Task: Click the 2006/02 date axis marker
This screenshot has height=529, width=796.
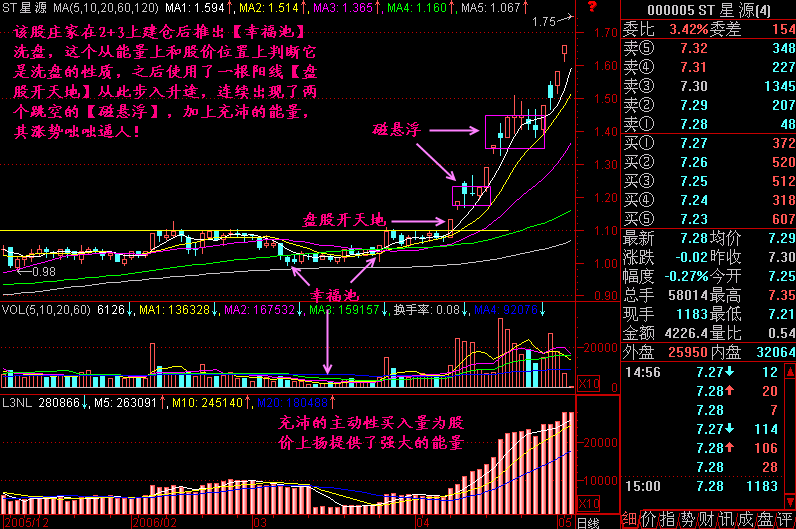Action: 151,521
